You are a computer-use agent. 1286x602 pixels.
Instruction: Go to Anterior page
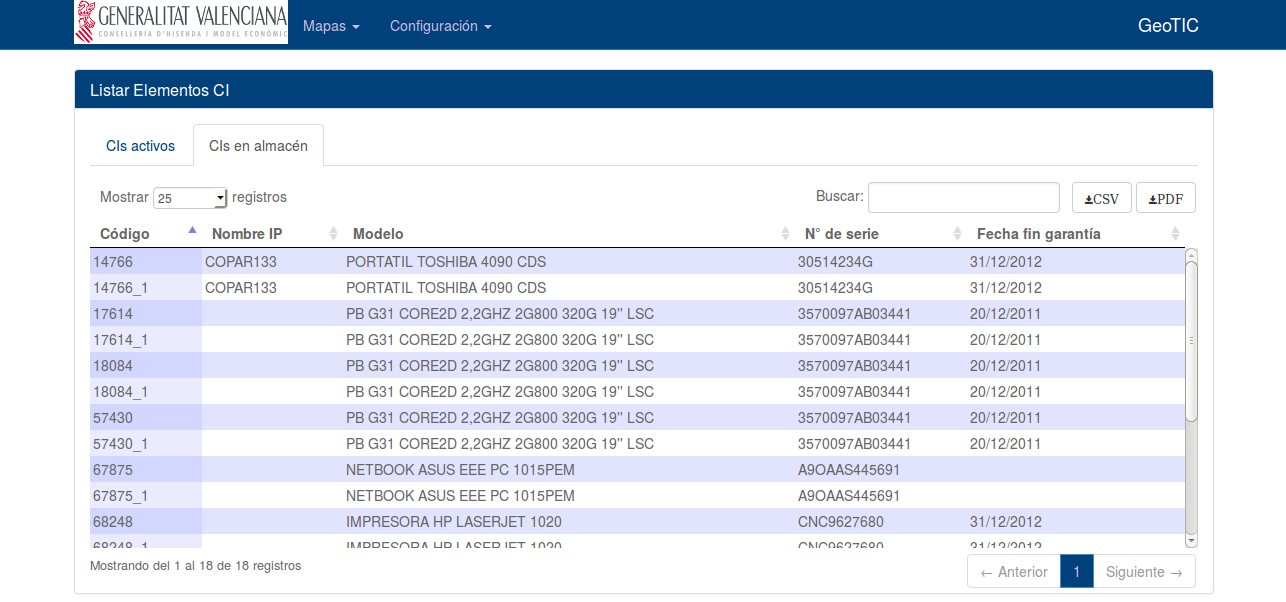pos(1014,572)
